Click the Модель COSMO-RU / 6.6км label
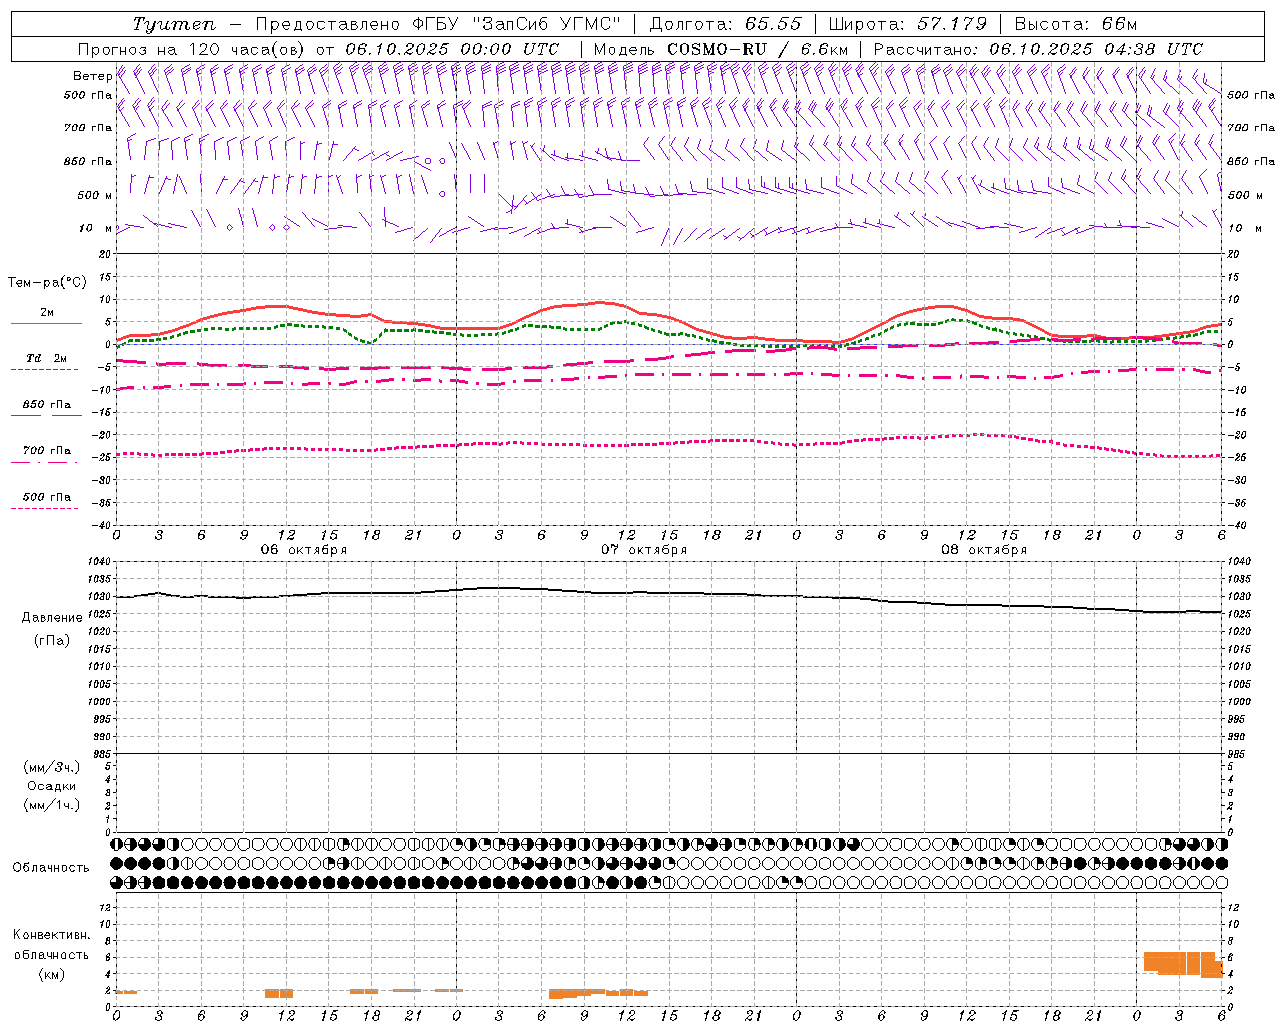This screenshot has height=1024, width=1280. 720,49
